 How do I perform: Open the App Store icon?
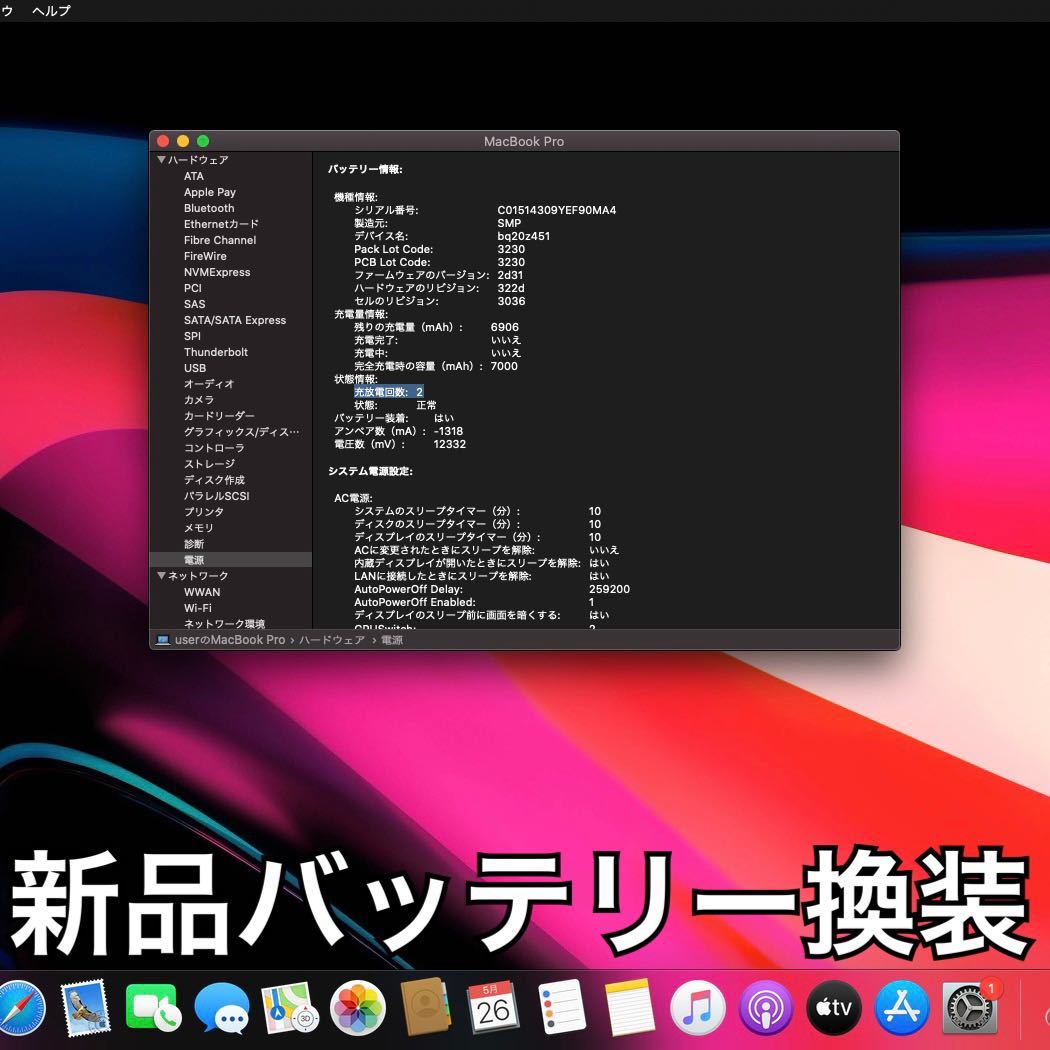902,1008
